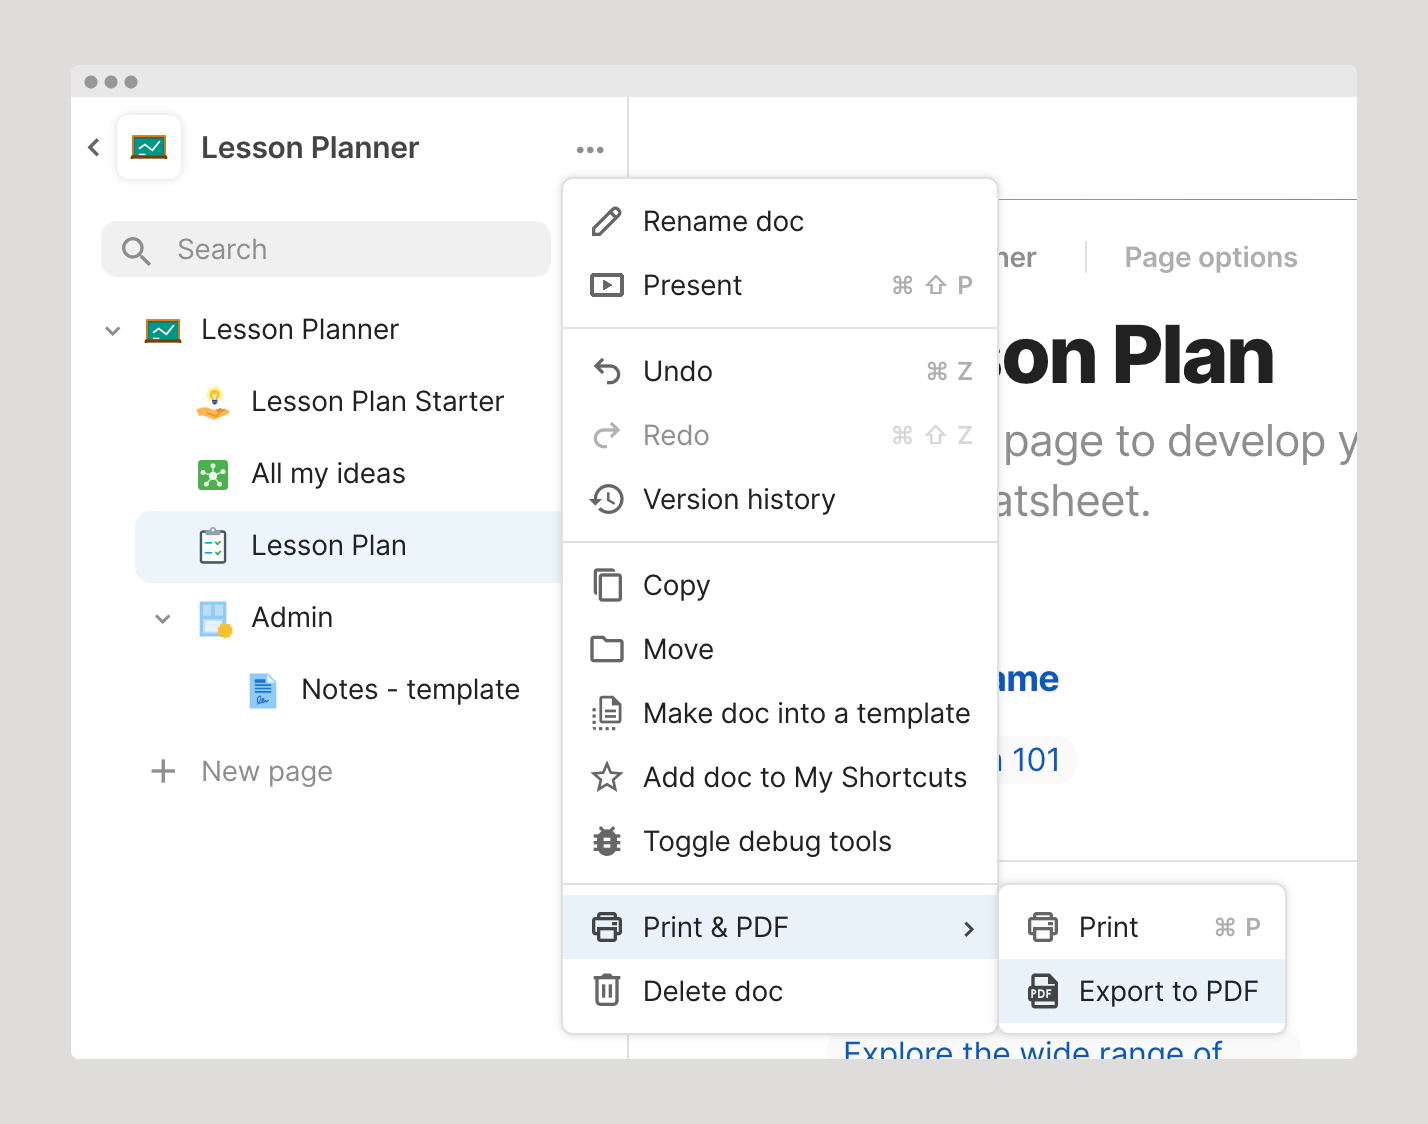This screenshot has width=1428, height=1124.
Task: Click the back arrow beside Lesson Planner
Action: 94,148
